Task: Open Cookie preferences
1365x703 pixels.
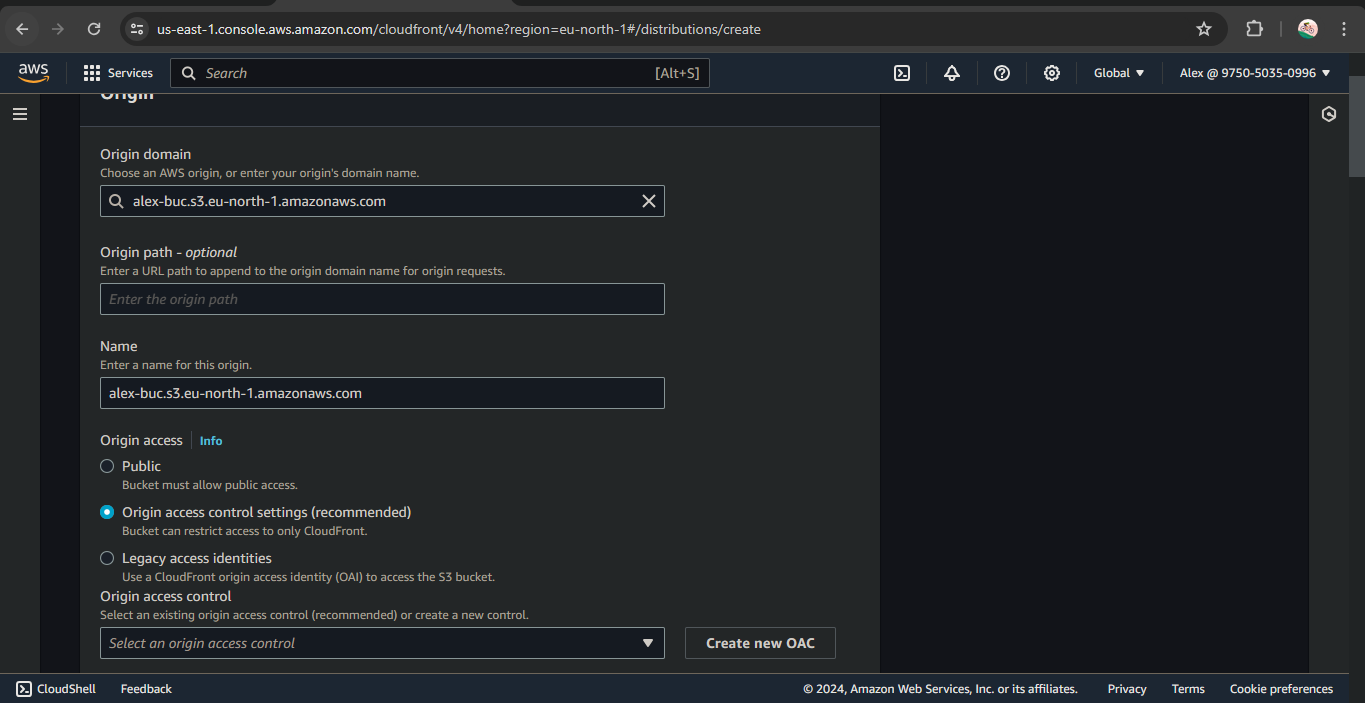Action: coord(1281,689)
